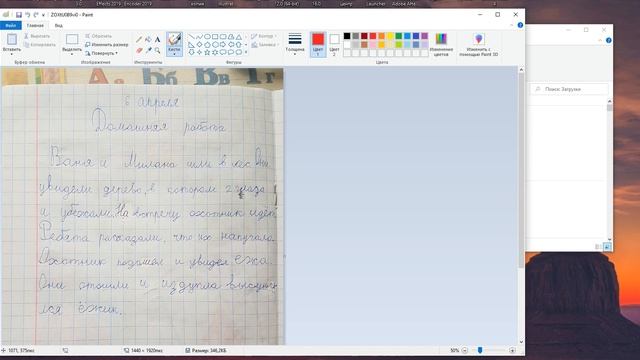Click the canvas vertical scrollbar
This screenshot has width=640, height=360.
[521, 171]
